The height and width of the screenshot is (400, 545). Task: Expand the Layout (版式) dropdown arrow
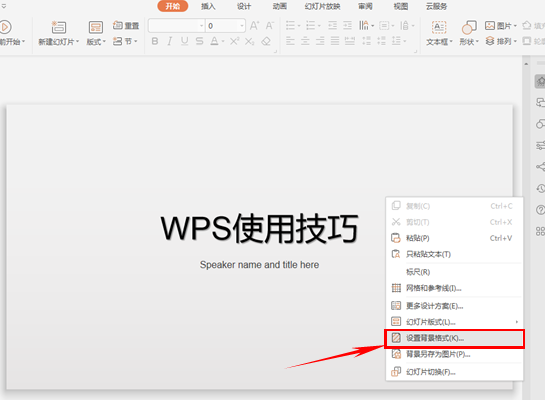(104, 42)
